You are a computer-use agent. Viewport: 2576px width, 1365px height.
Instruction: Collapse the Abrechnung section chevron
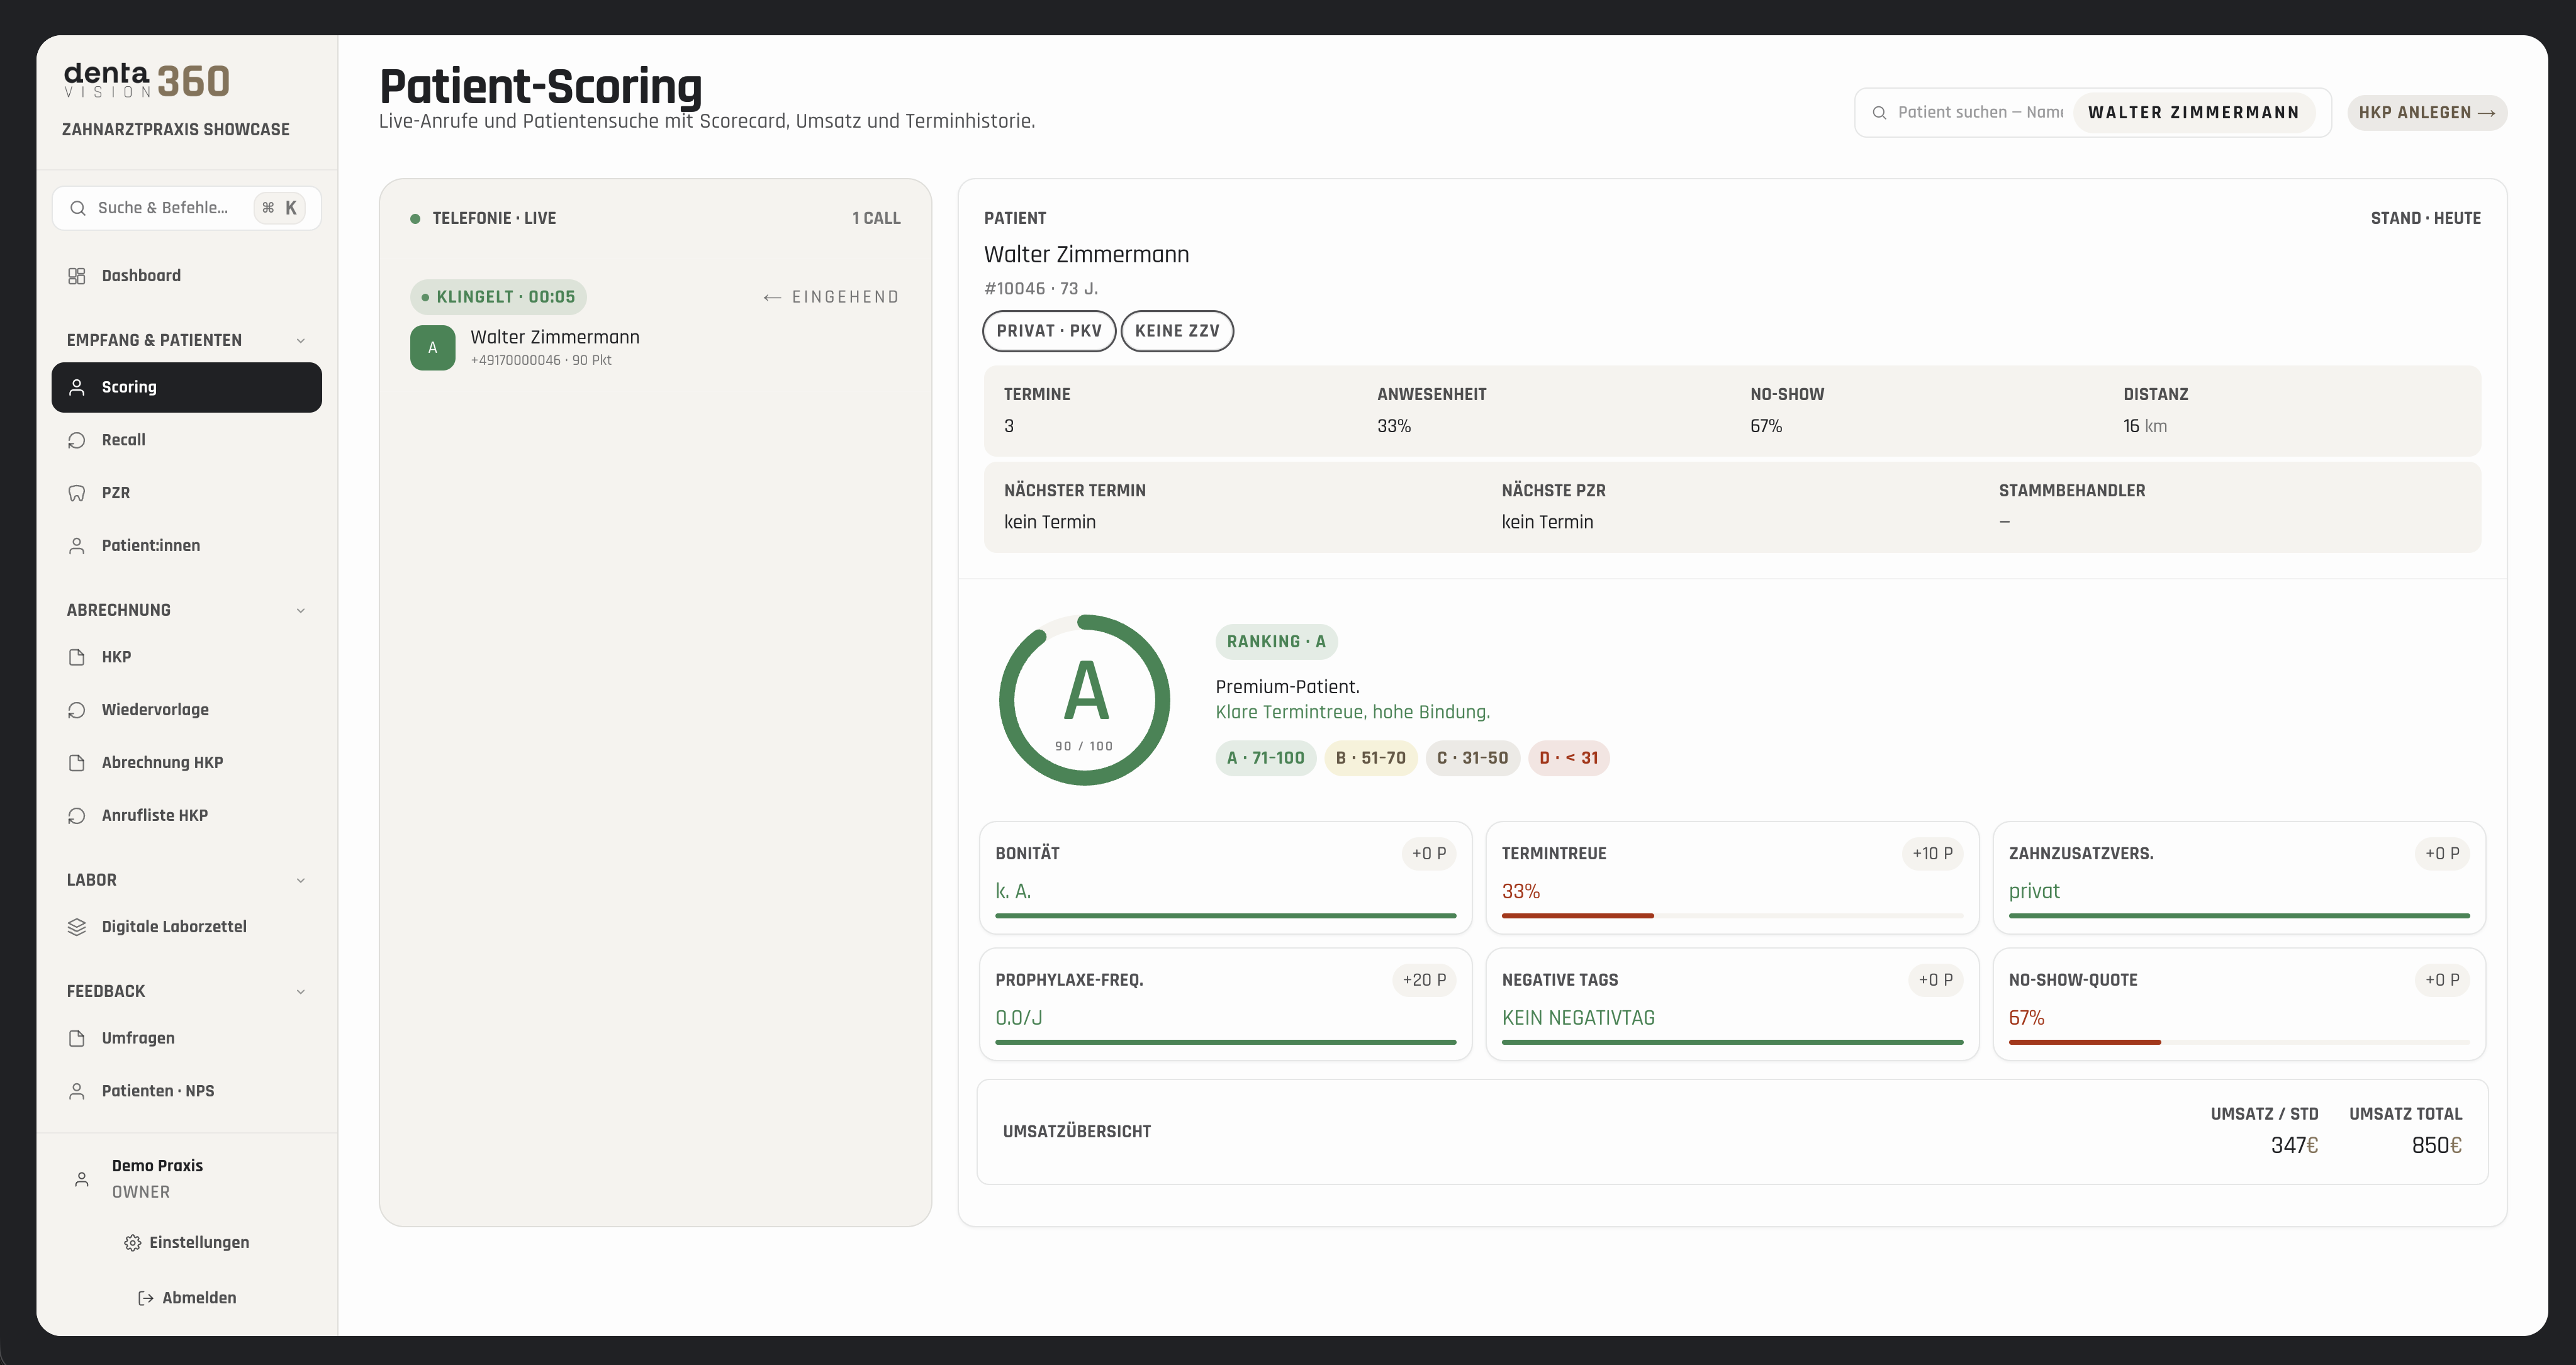click(x=300, y=611)
